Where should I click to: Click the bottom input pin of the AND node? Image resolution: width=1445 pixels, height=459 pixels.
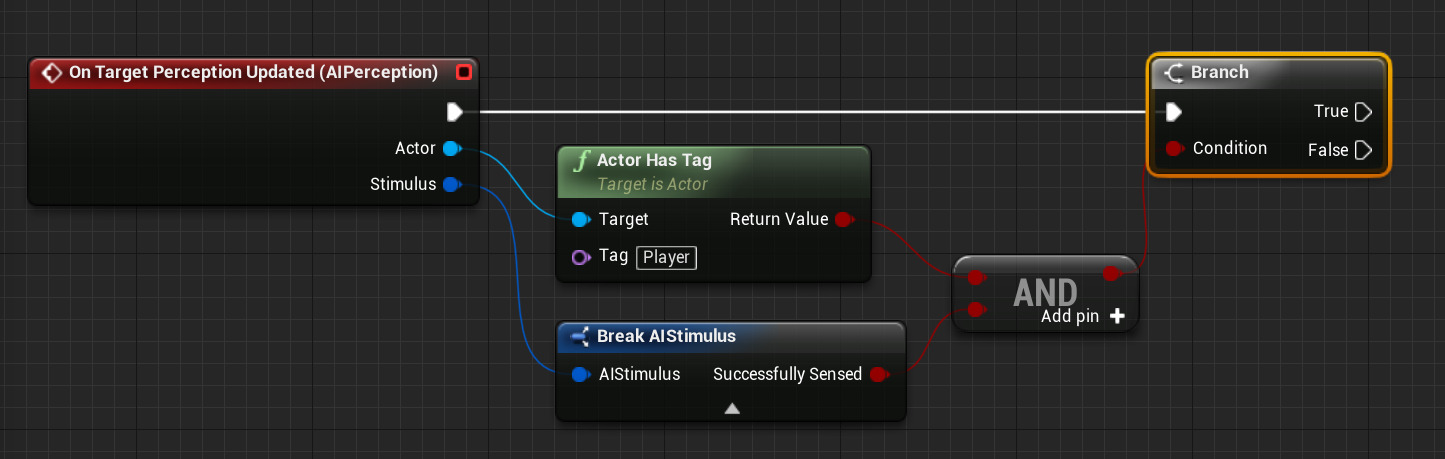[x=977, y=310]
